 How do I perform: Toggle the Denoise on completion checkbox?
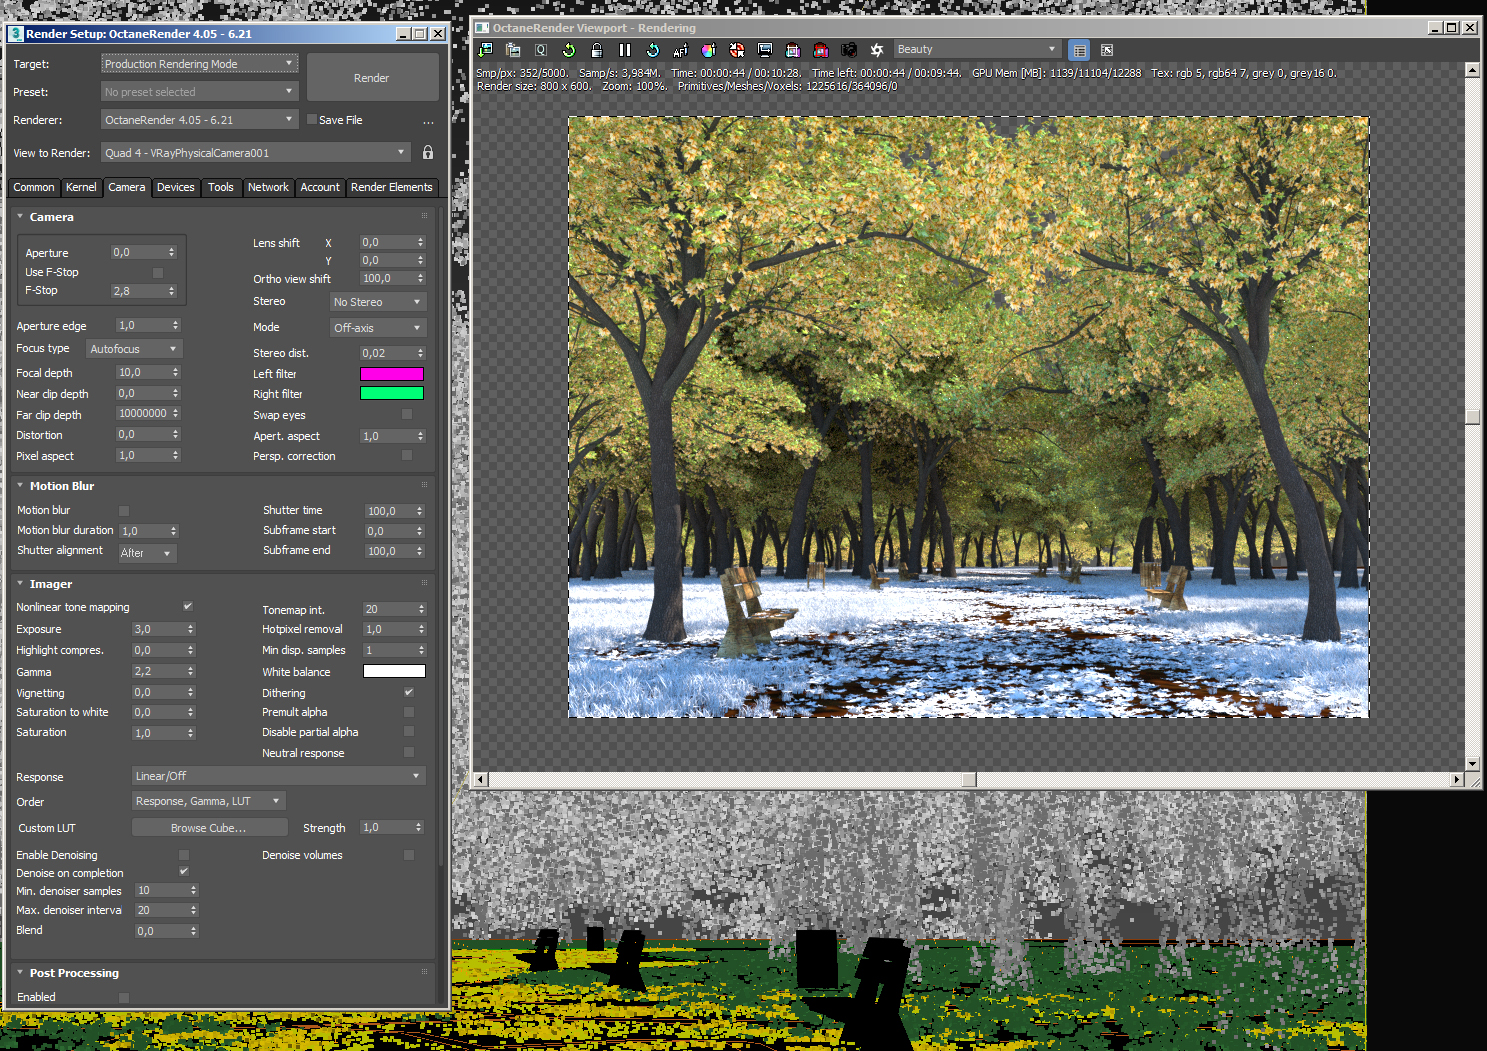pos(184,872)
